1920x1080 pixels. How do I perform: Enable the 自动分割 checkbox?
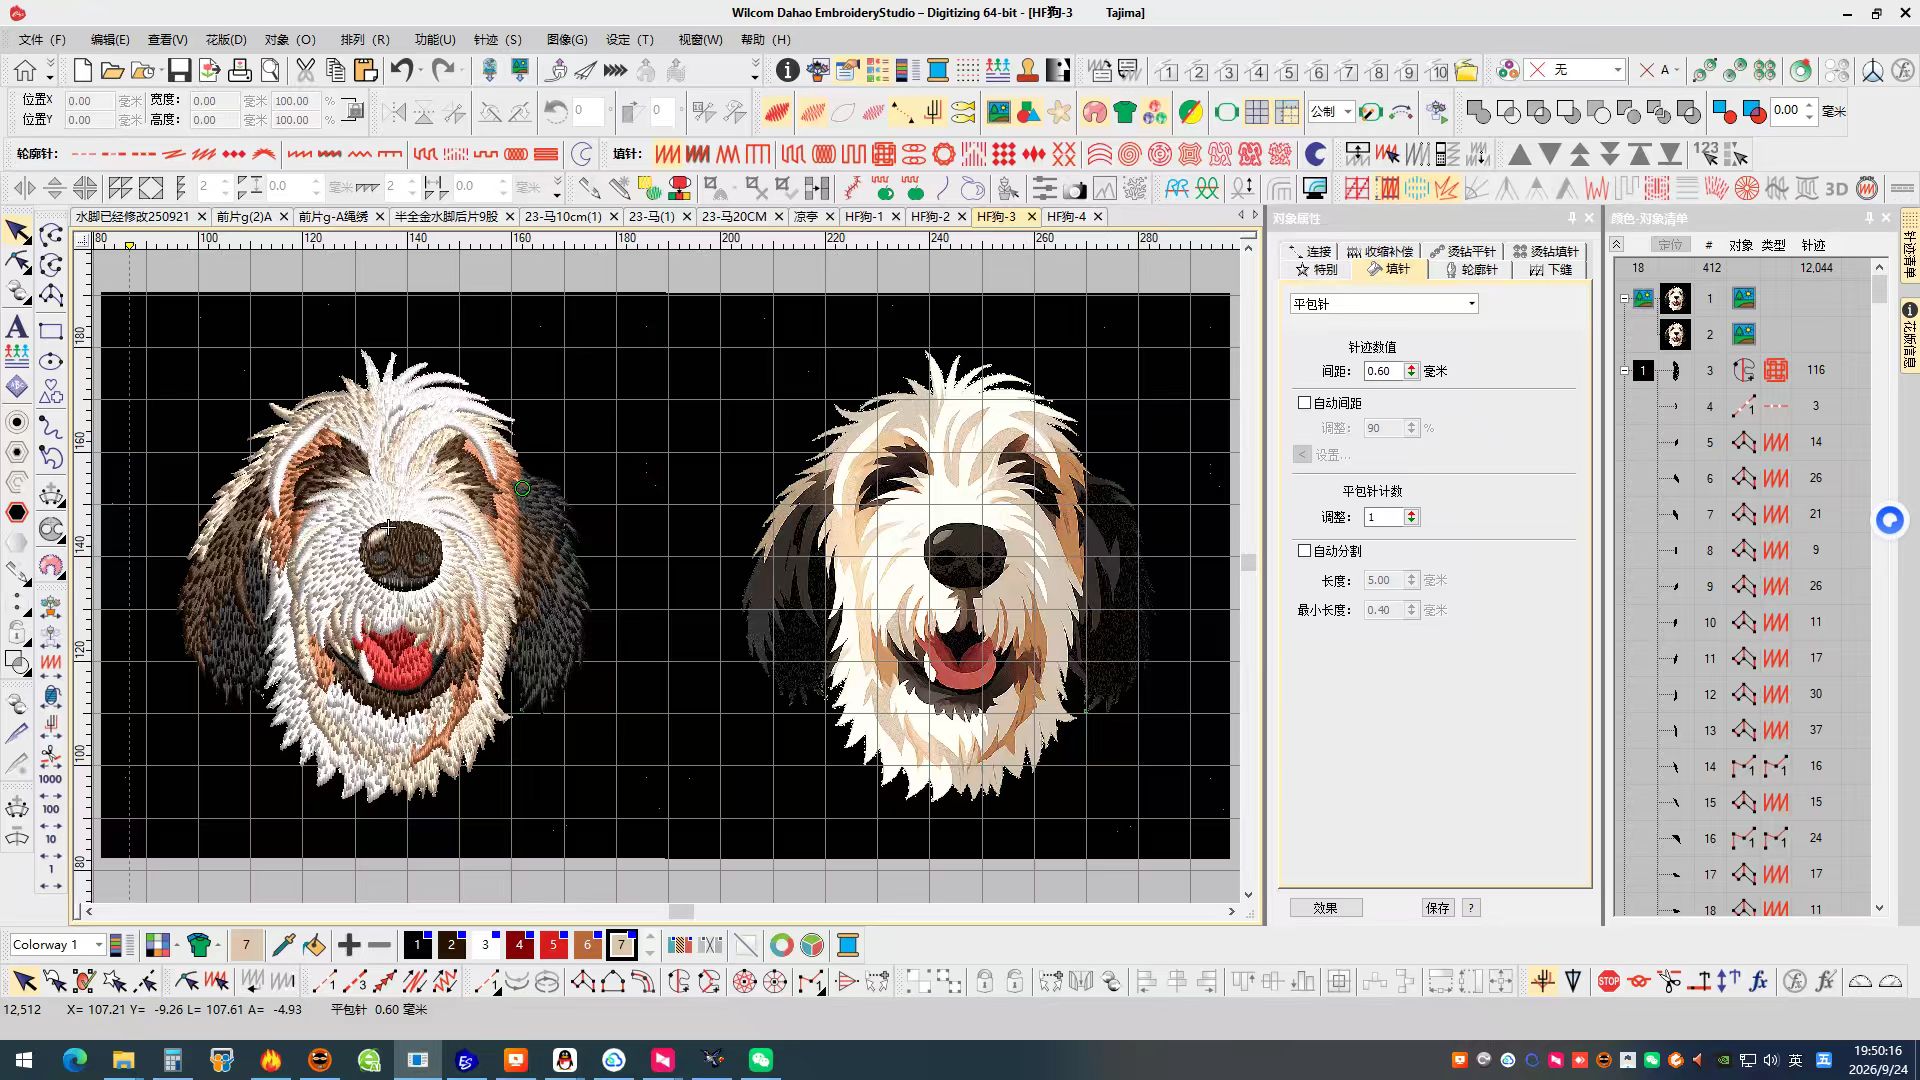point(1304,551)
